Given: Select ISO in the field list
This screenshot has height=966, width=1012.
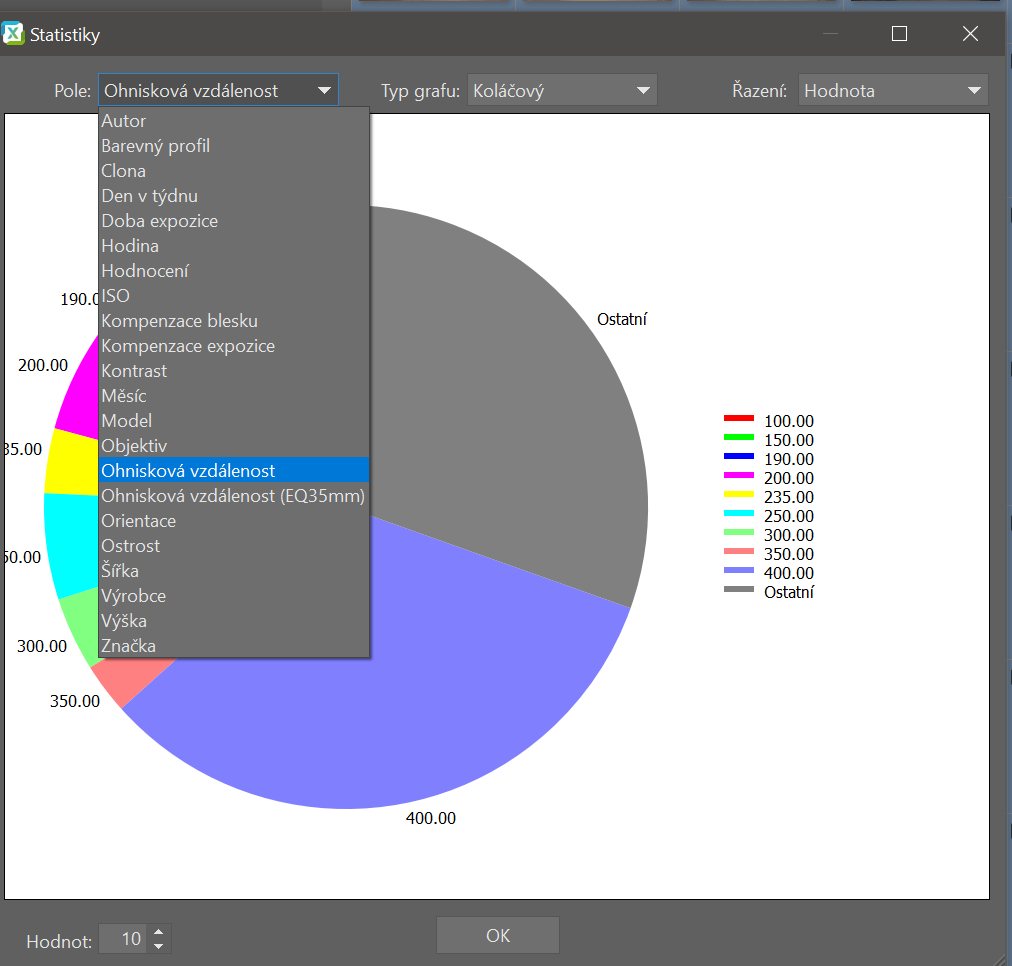Looking at the screenshot, I should pos(234,296).
